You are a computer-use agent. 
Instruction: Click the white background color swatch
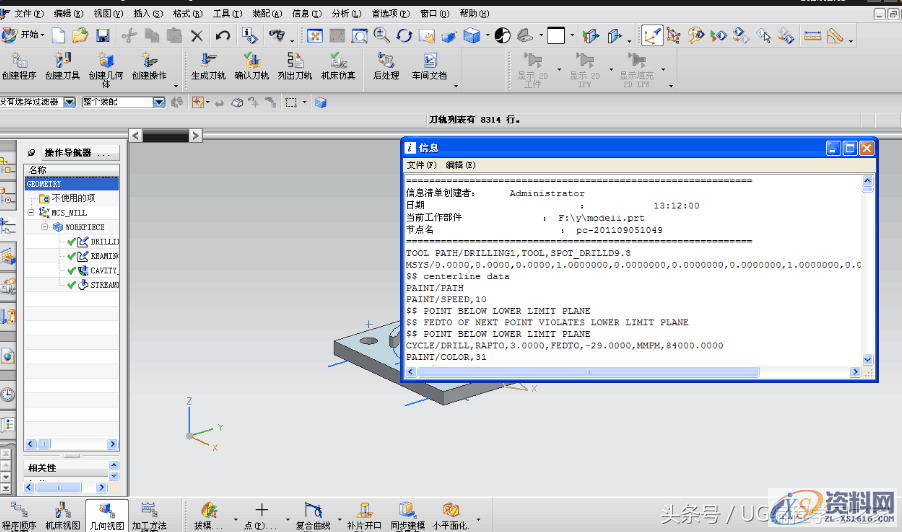556,35
